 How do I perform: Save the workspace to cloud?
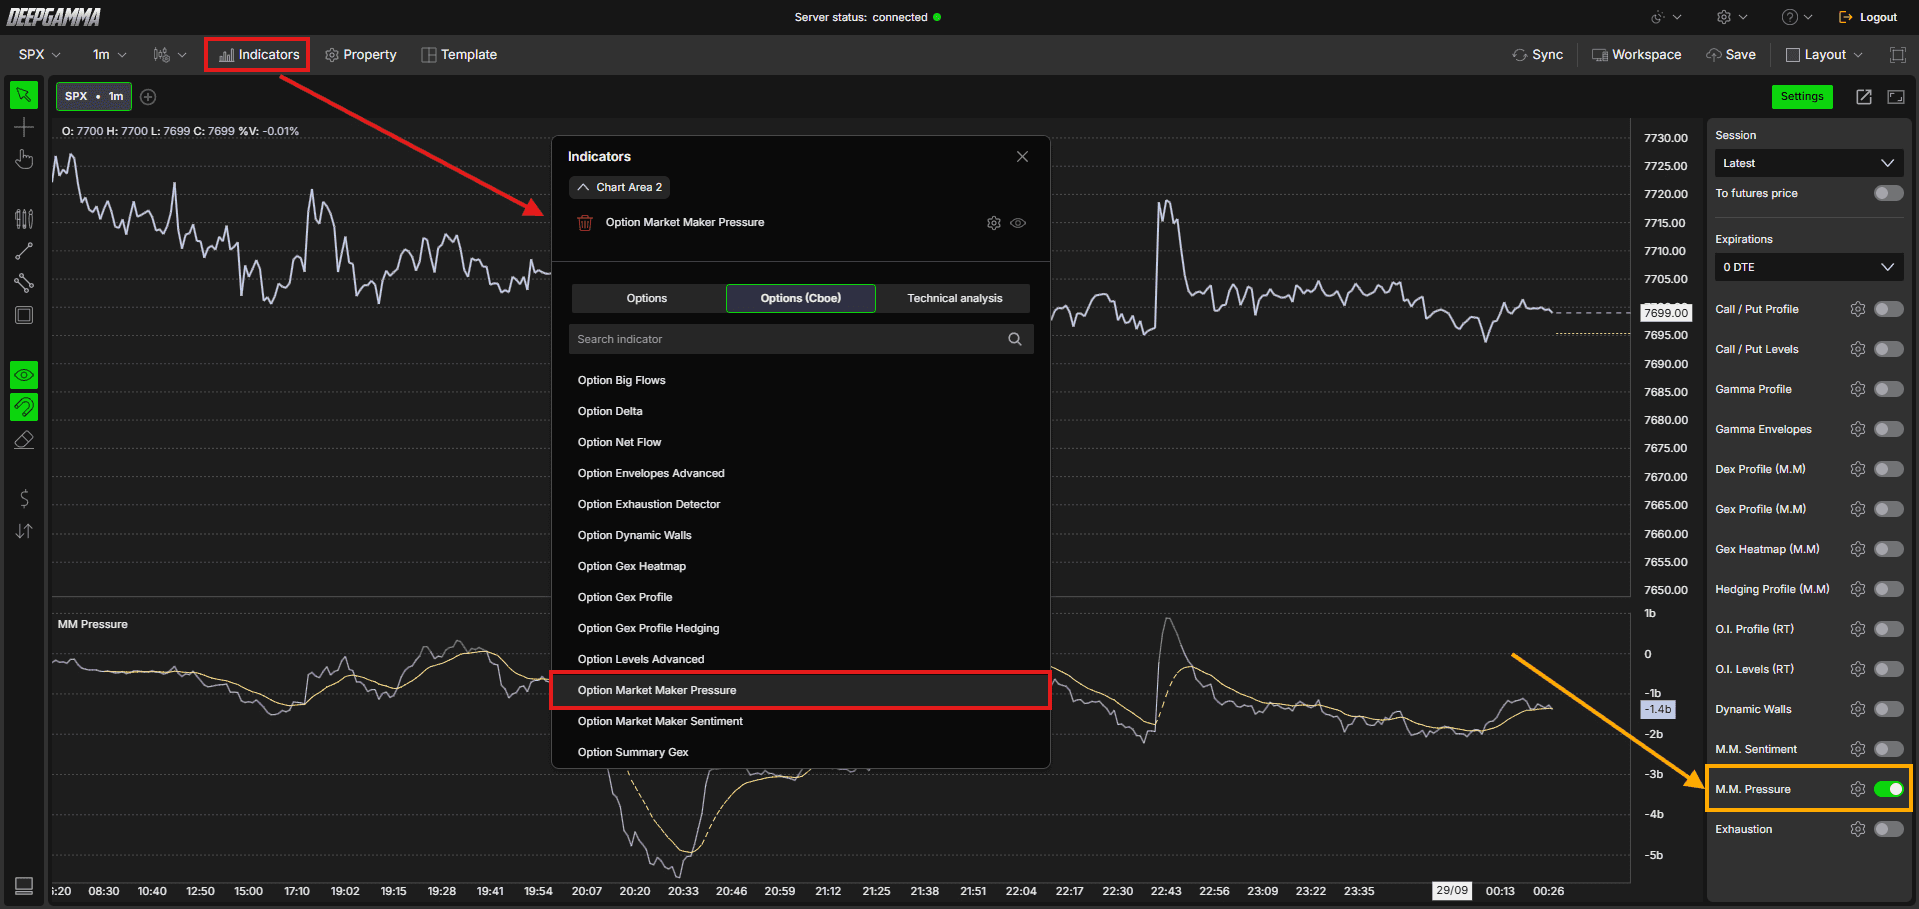pyautogui.click(x=1731, y=55)
